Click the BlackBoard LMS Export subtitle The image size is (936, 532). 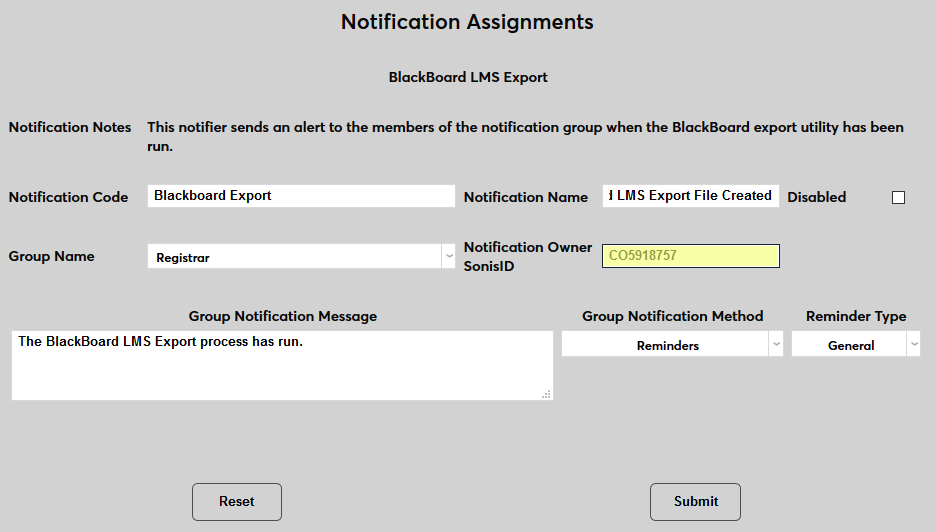pos(468,78)
